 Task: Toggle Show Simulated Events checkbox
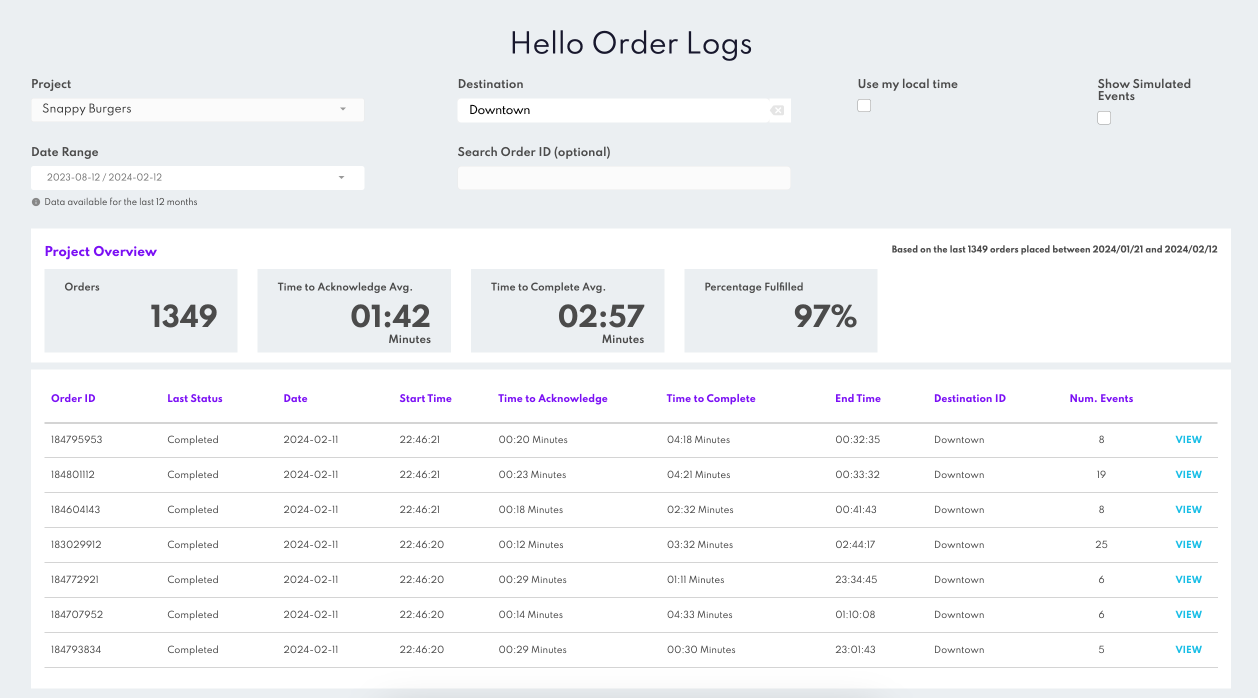click(1104, 118)
